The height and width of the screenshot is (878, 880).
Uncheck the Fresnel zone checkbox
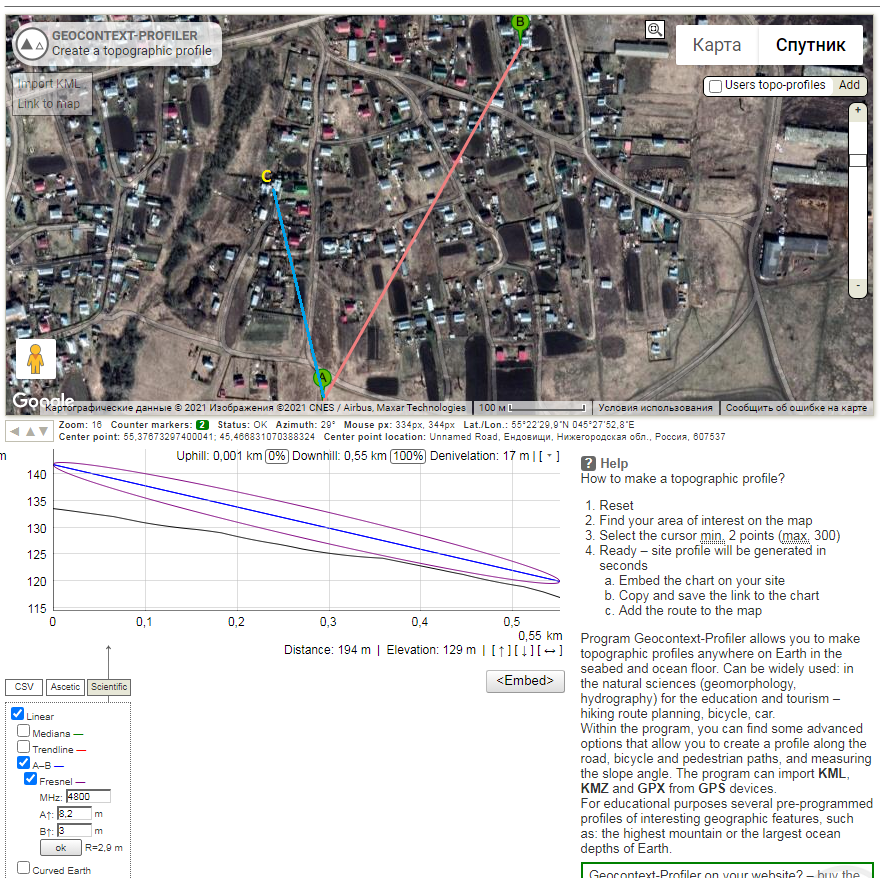click(x=30, y=779)
